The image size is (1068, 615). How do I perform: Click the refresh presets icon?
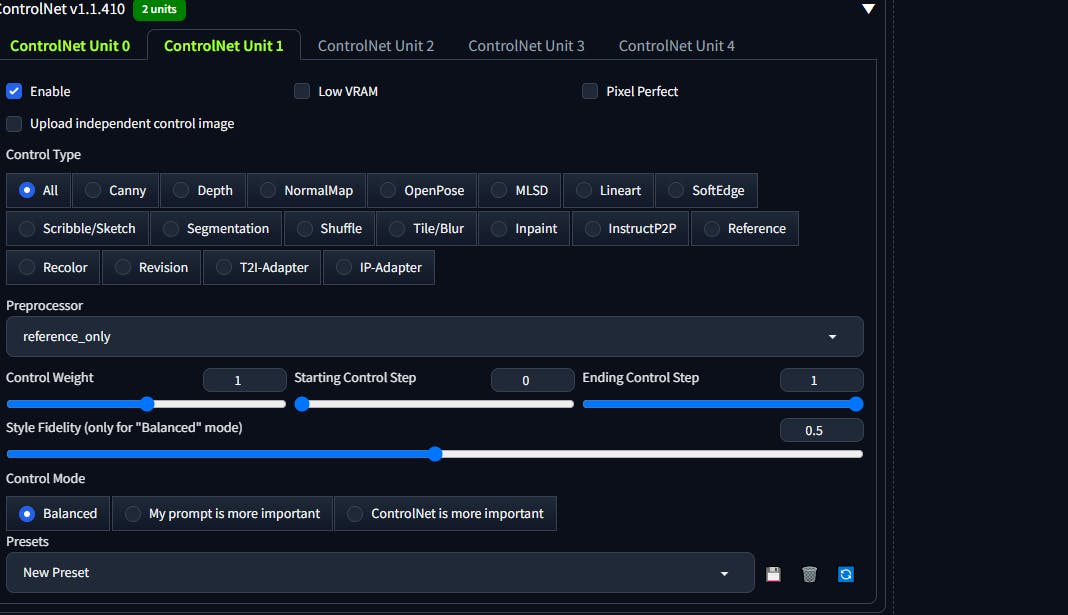846,574
